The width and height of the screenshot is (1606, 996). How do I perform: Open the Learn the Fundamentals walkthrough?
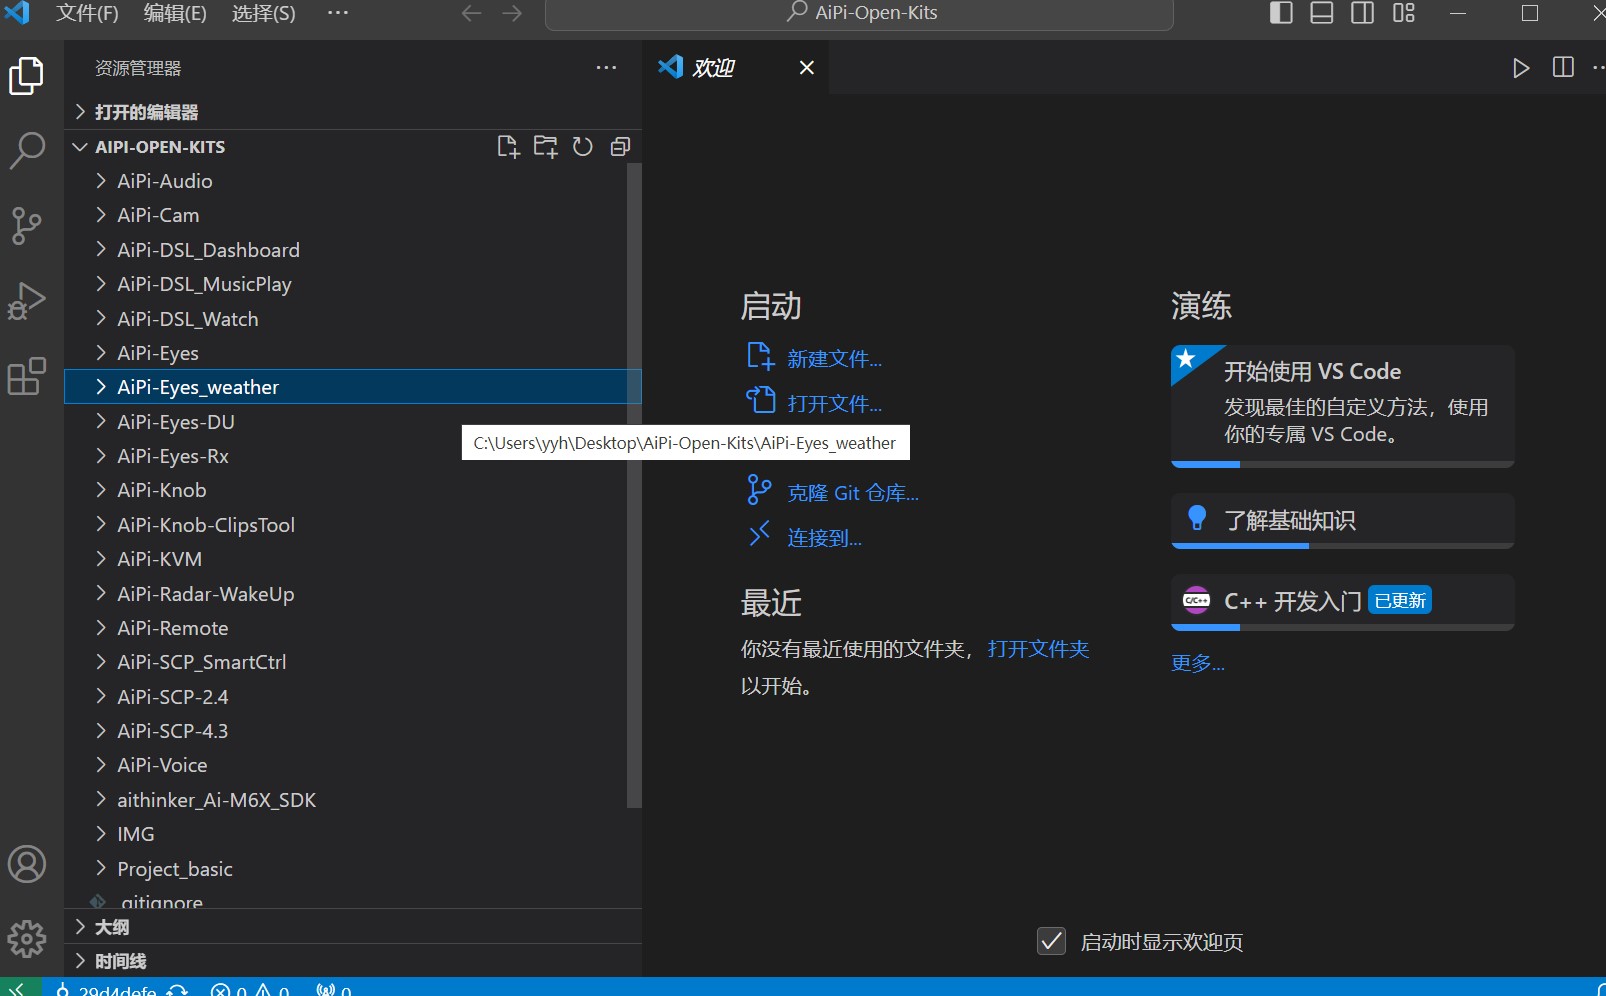point(1342,521)
